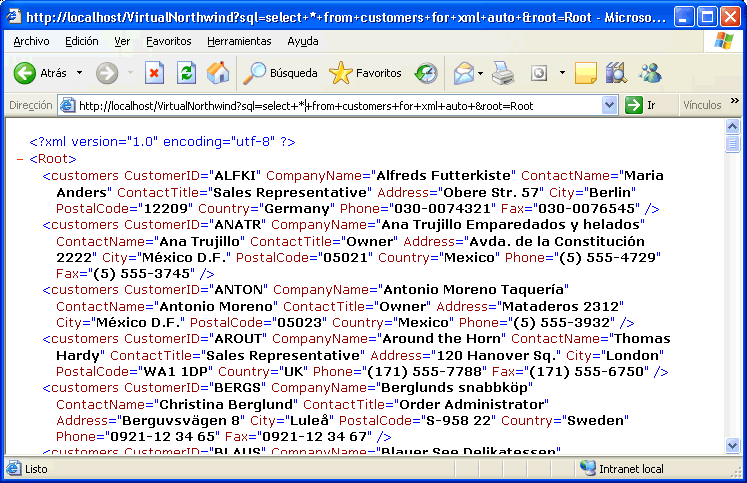
Task: Click the "Listo" status text
Action: click(x=36, y=469)
